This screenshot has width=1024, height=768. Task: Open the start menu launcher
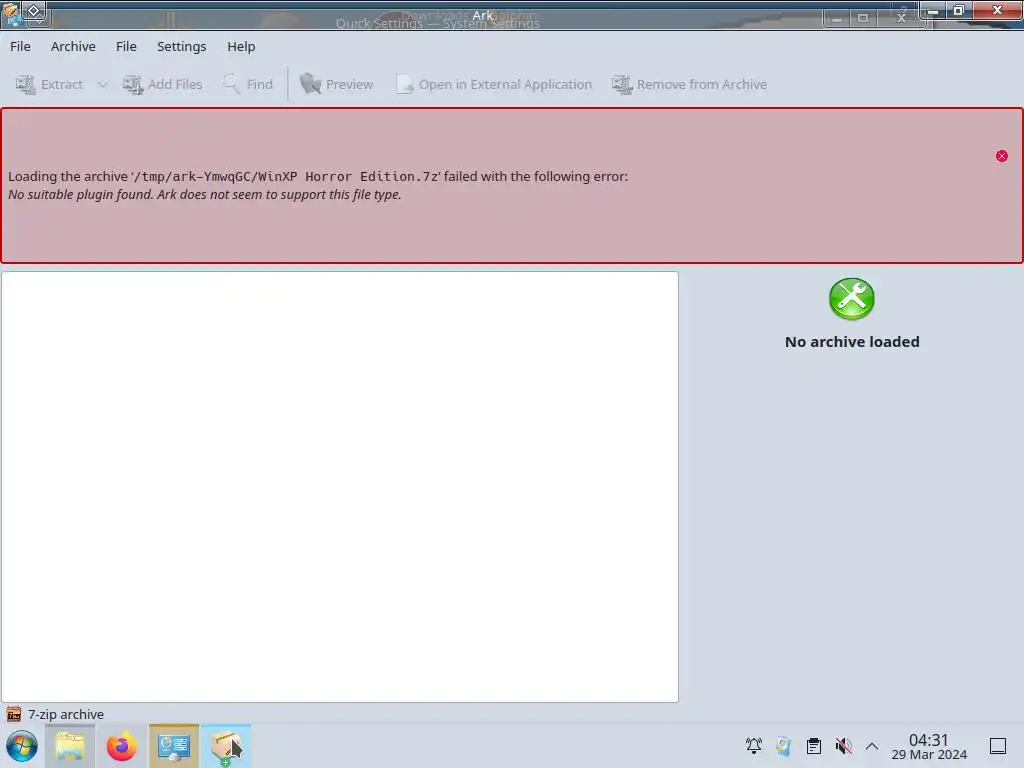[x=22, y=746]
